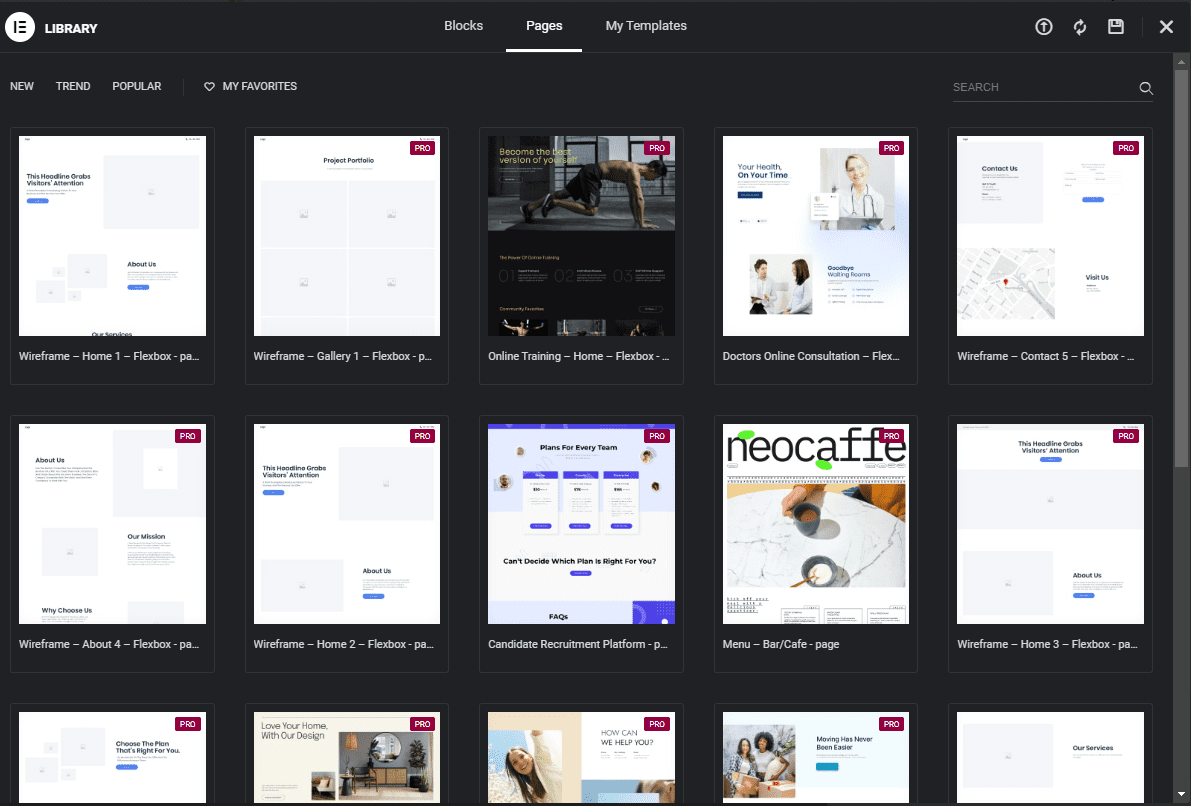Filter templates by TREND
The width and height of the screenshot is (1191, 806).
click(73, 87)
